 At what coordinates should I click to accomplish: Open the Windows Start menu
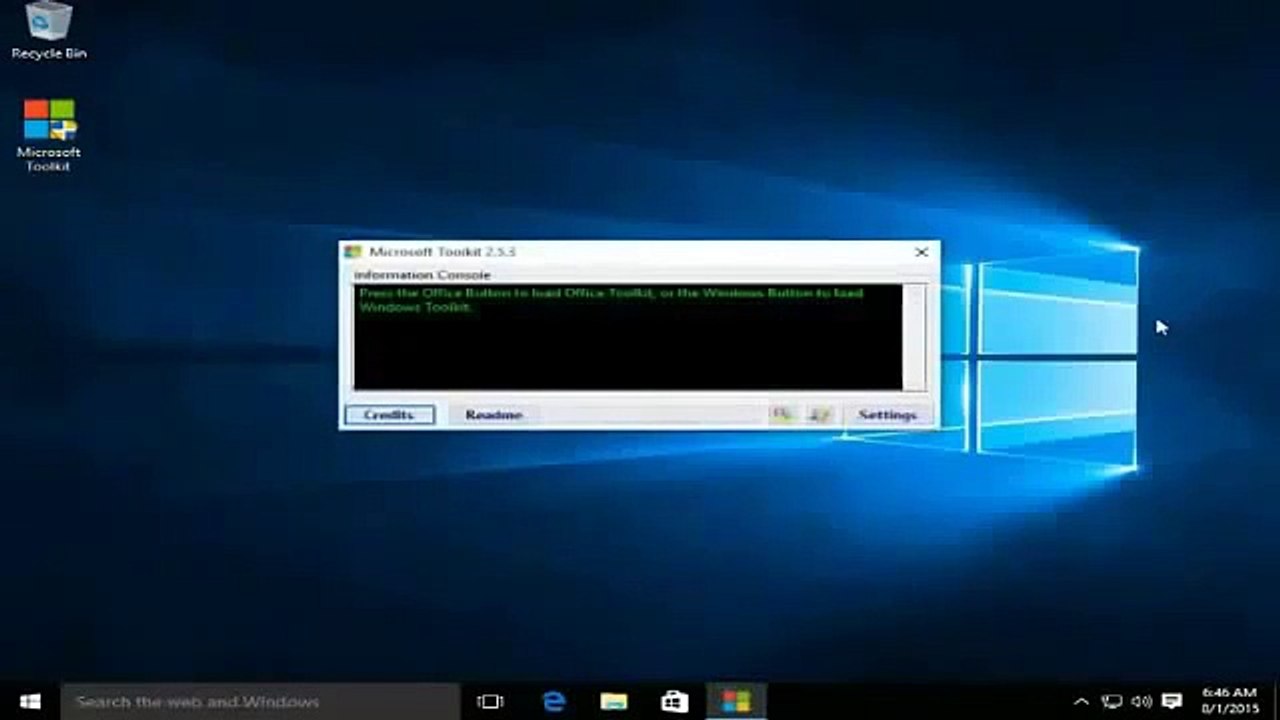pyautogui.click(x=30, y=701)
